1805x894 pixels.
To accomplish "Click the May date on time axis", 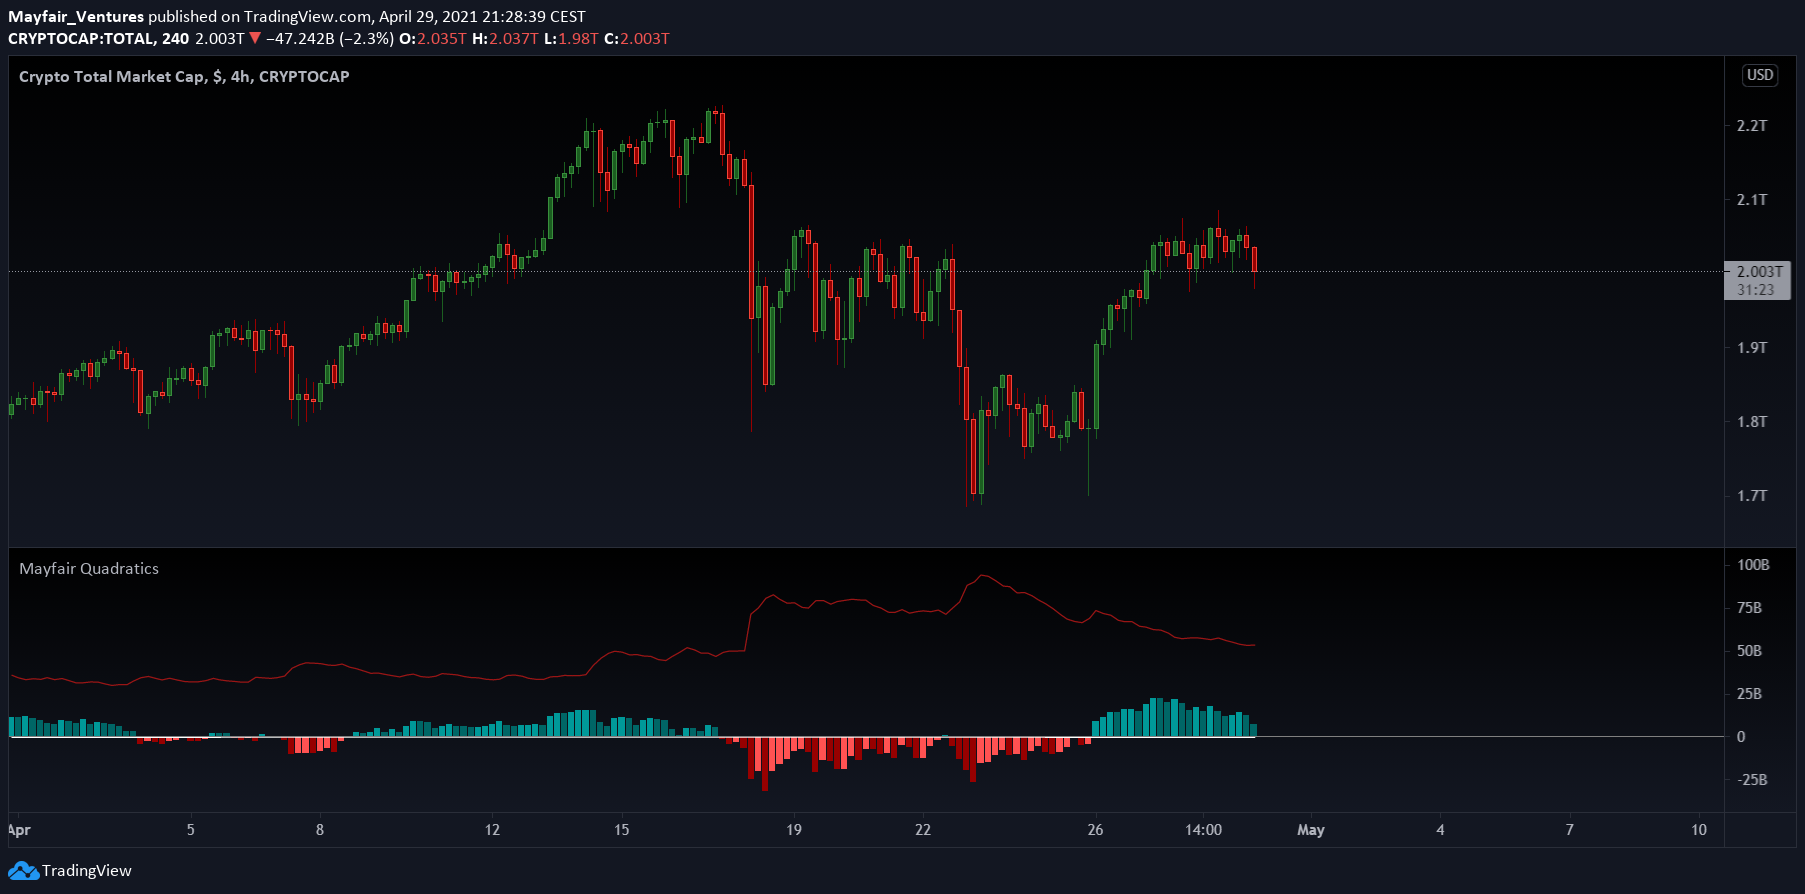I will point(1311,830).
